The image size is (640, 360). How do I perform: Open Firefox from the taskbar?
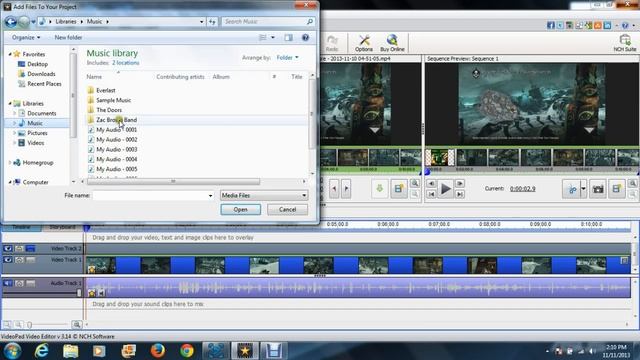coord(158,351)
